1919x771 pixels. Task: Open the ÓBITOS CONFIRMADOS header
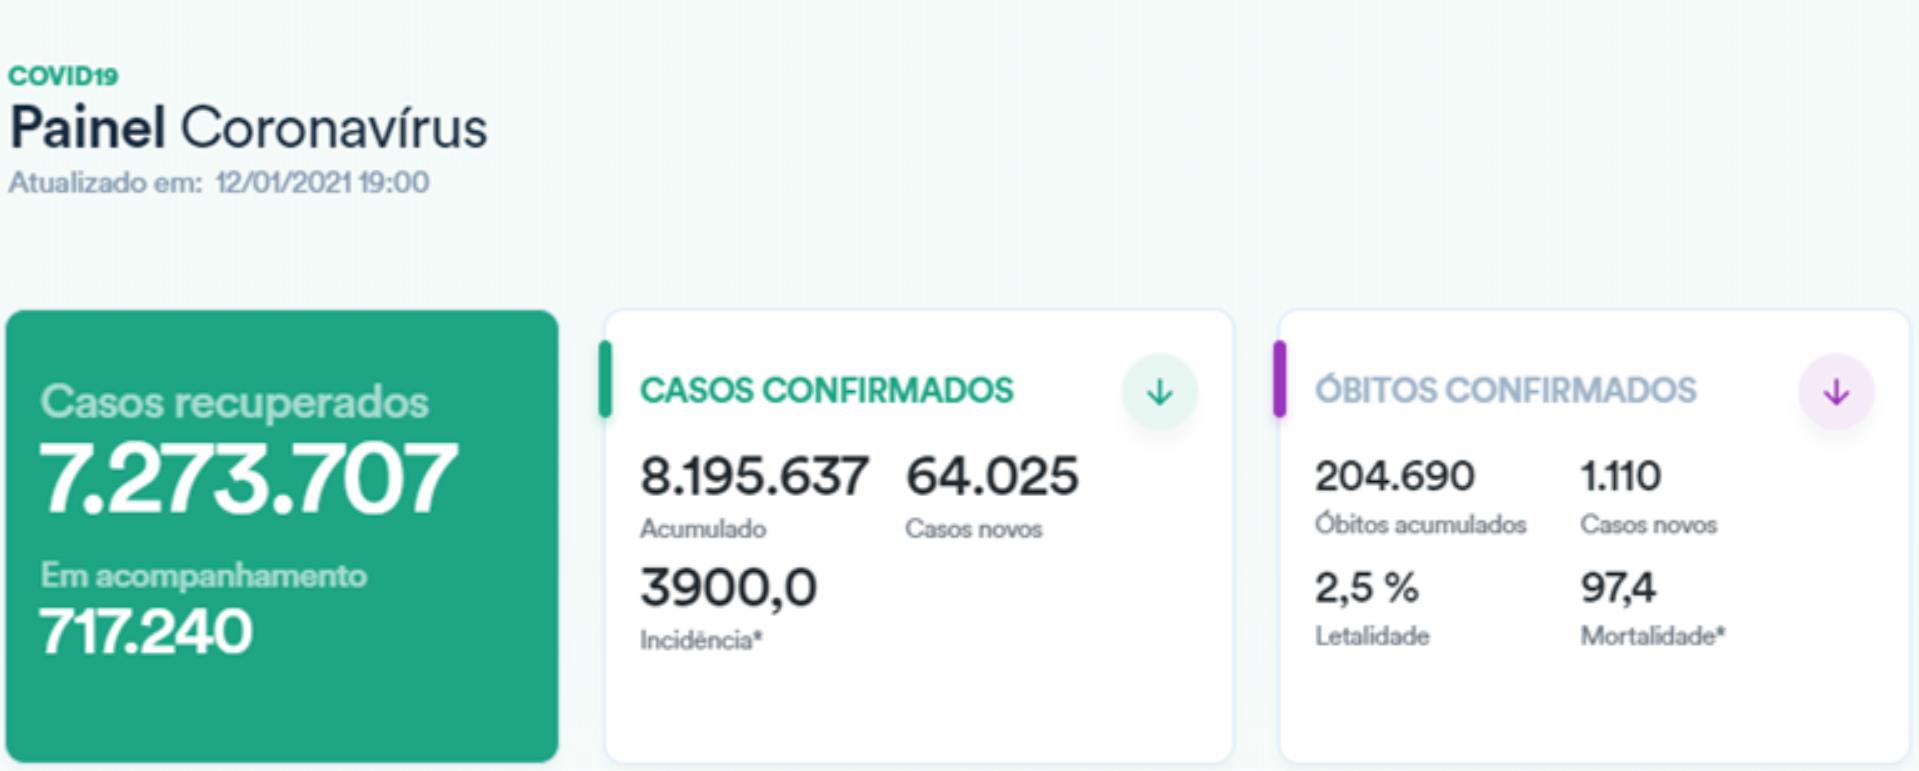[x=1505, y=390]
